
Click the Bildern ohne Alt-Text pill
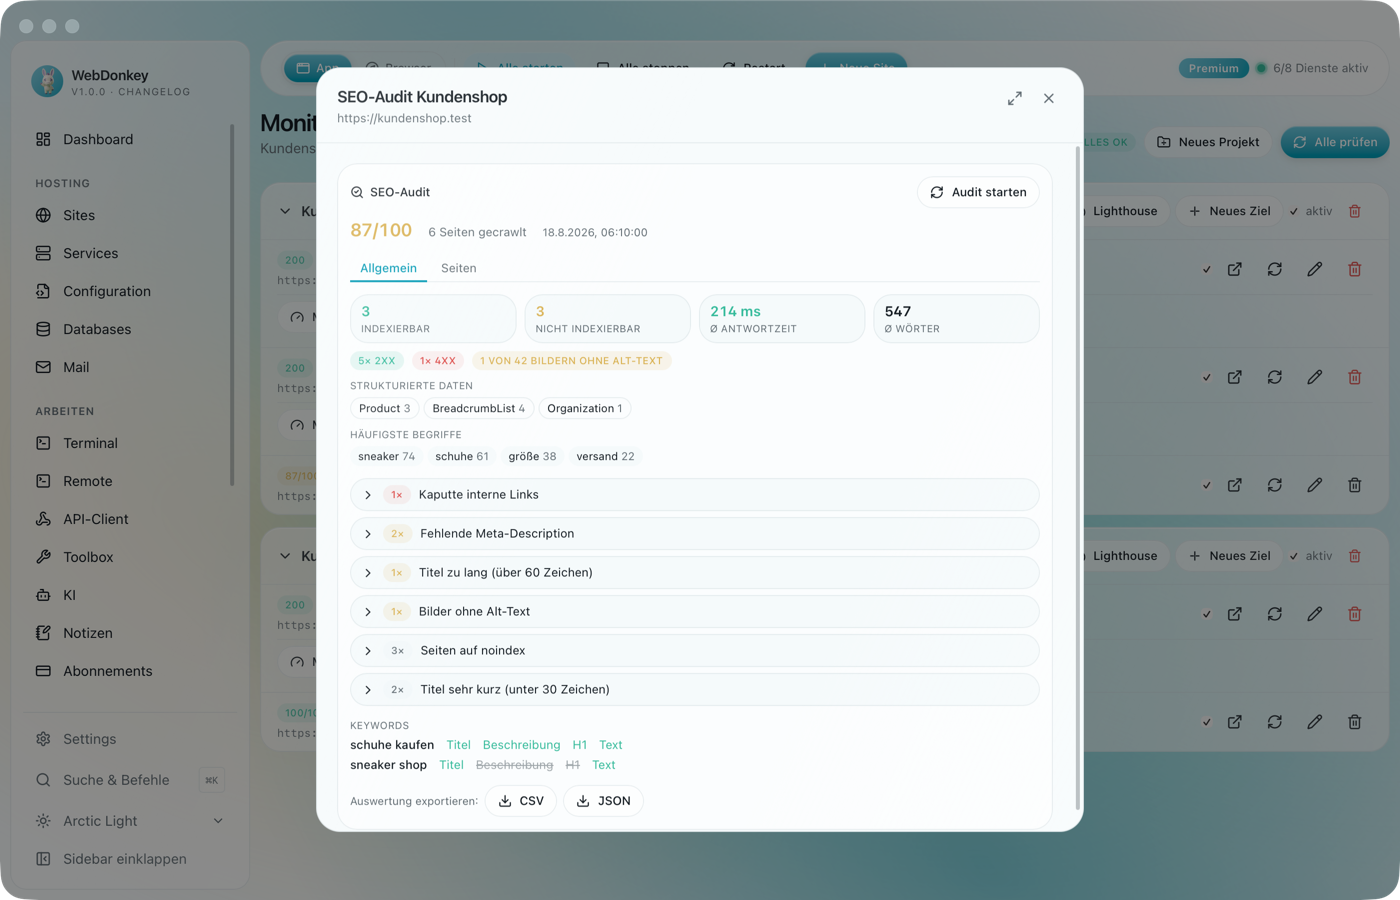[571, 361]
